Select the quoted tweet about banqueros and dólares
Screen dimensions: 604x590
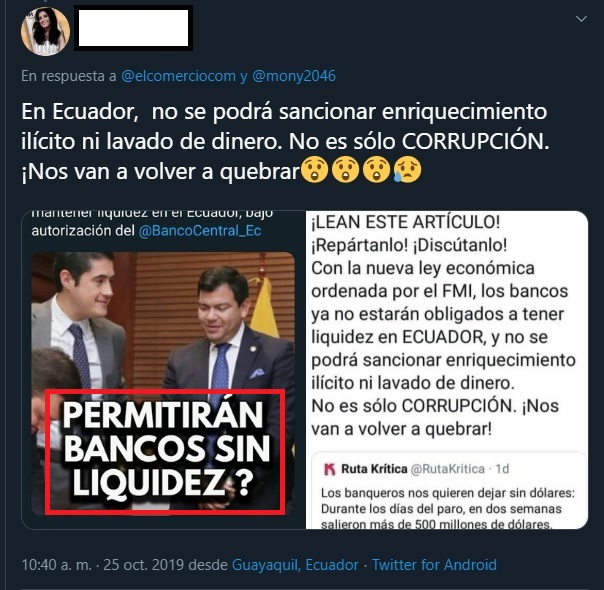coord(447,491)
